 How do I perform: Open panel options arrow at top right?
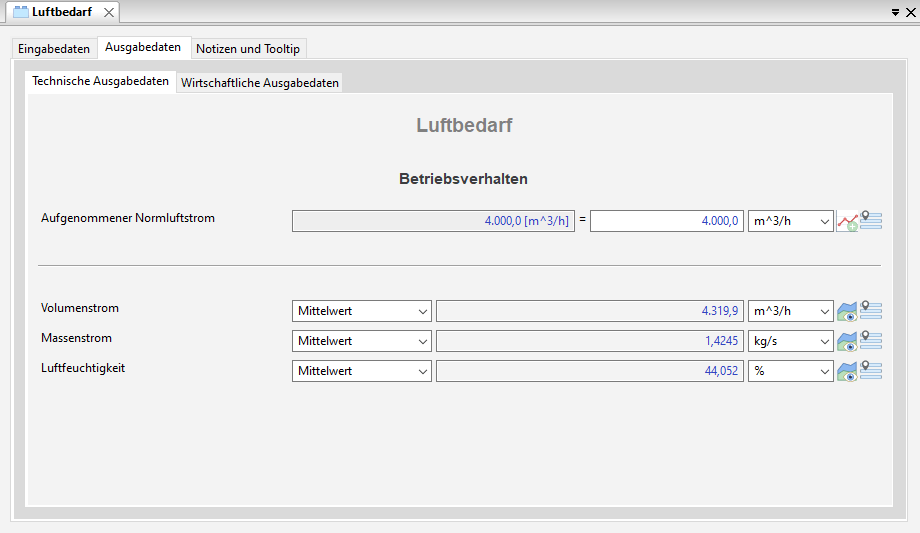(x=895, y=12)
